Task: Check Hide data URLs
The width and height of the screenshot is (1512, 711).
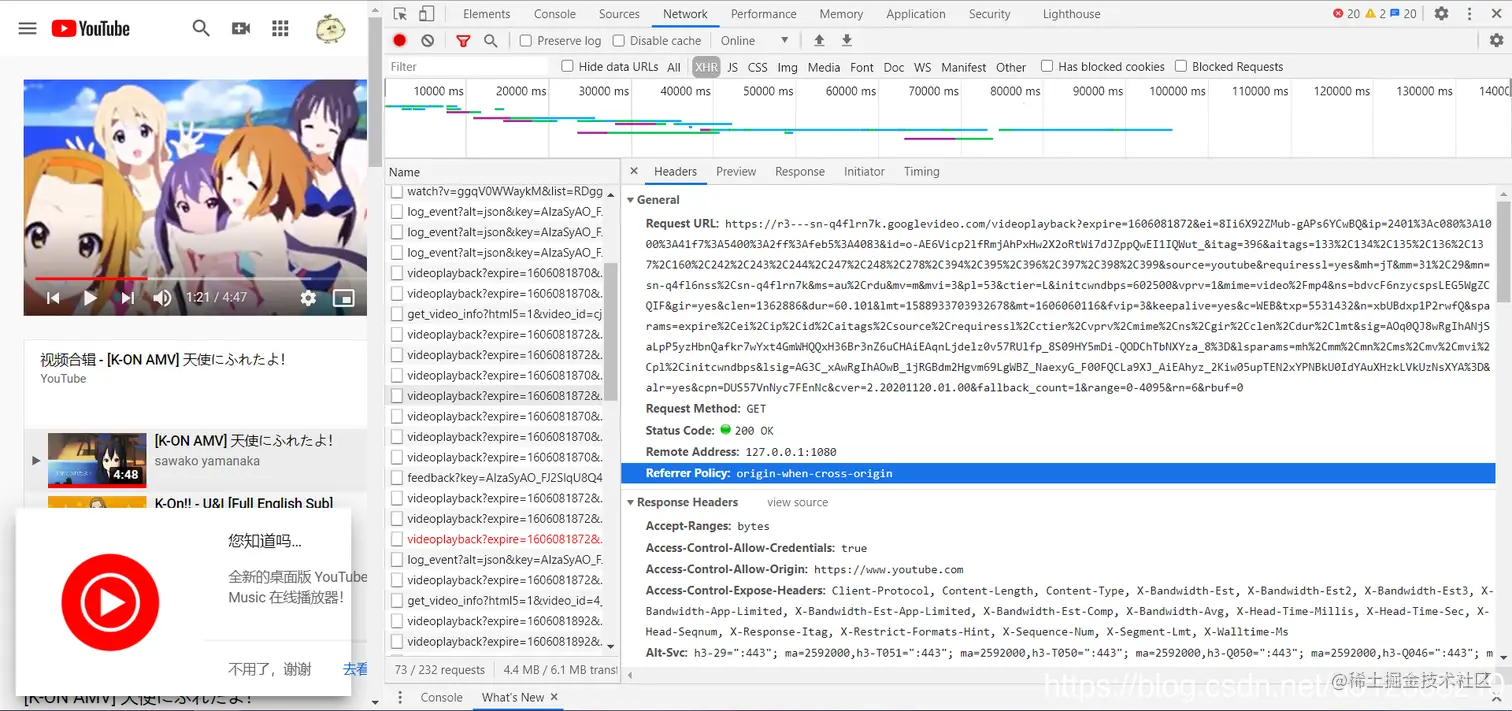Action: (x=567, y=67)
